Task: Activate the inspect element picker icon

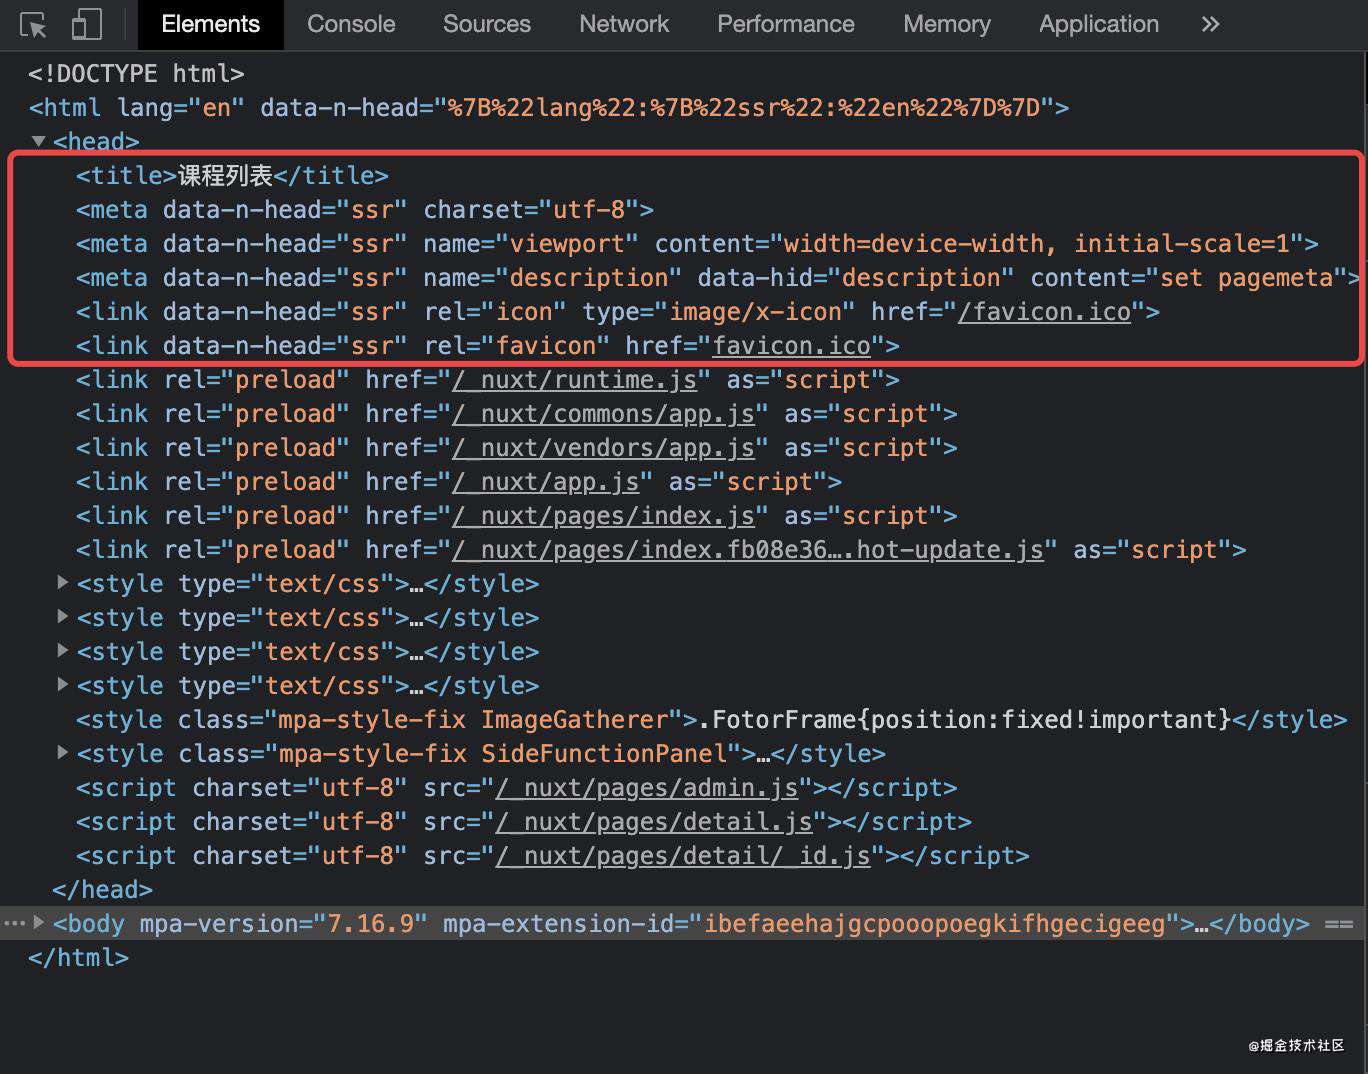Action: (33, 25)
